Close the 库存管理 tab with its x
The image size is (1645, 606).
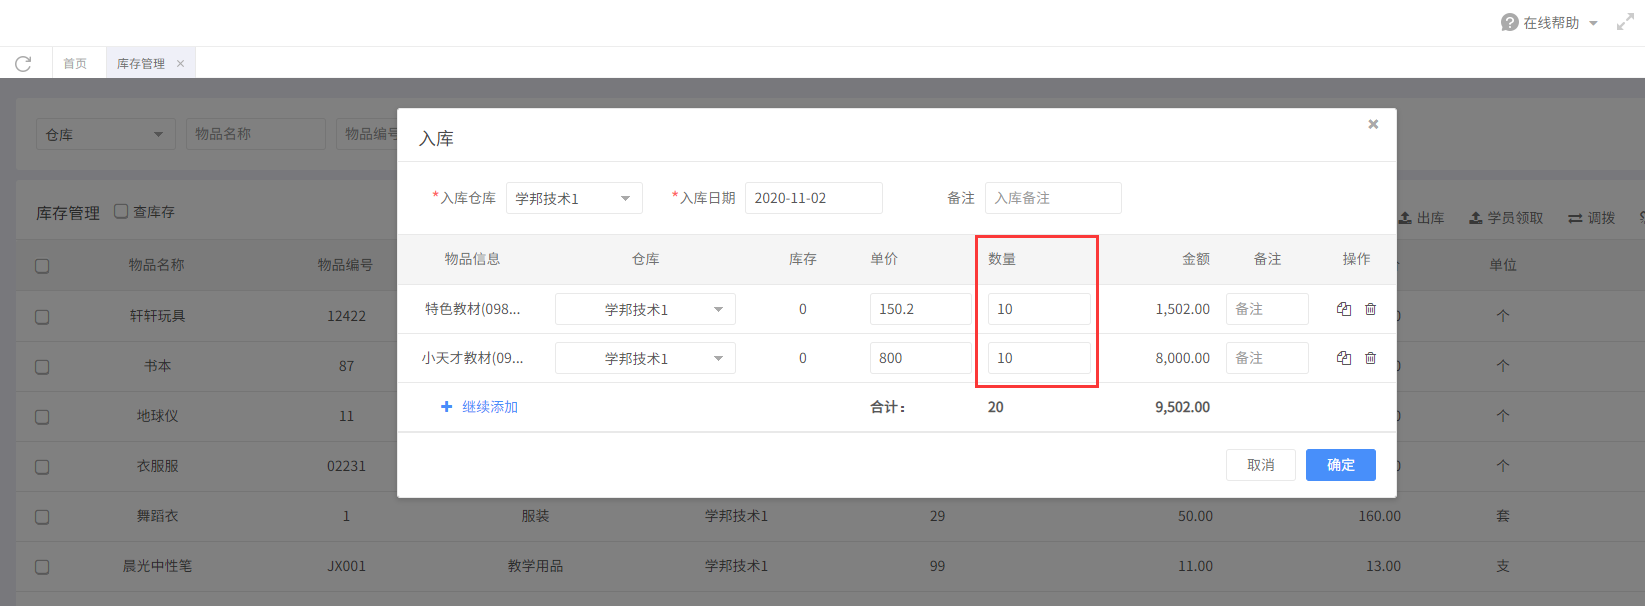(x=181, y=64)
